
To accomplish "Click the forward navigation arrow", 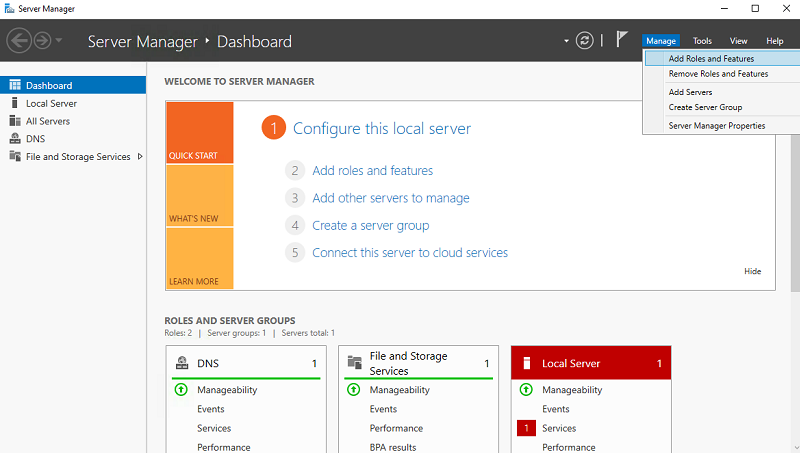I will (42, 40).
